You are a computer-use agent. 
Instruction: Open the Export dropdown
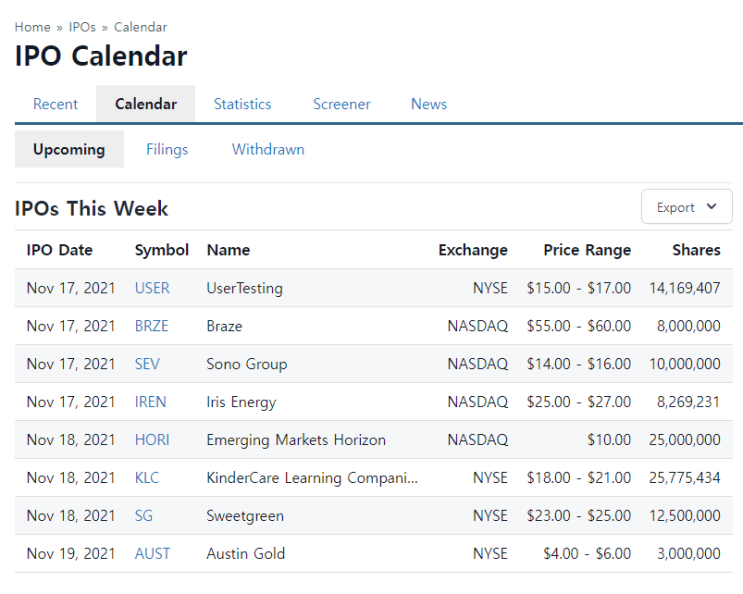(687, 207)
